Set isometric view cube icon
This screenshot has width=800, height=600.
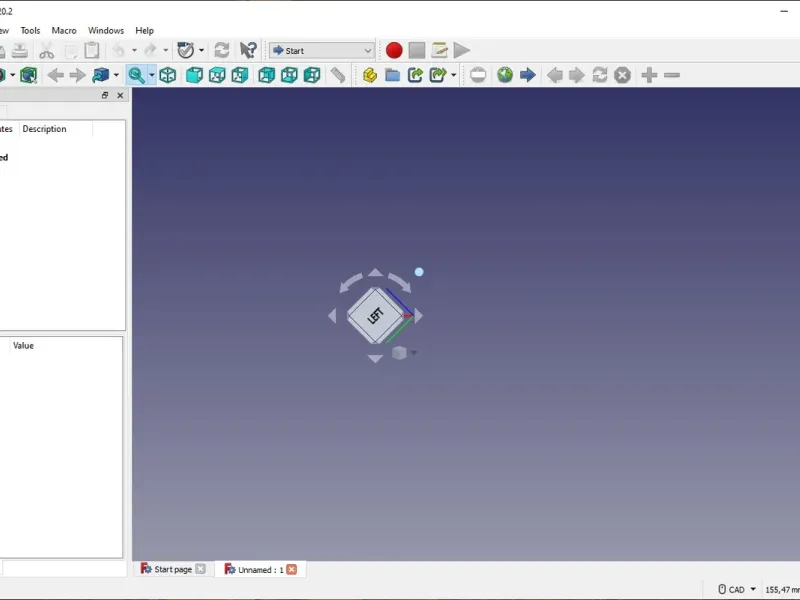[x=168, y=76]
